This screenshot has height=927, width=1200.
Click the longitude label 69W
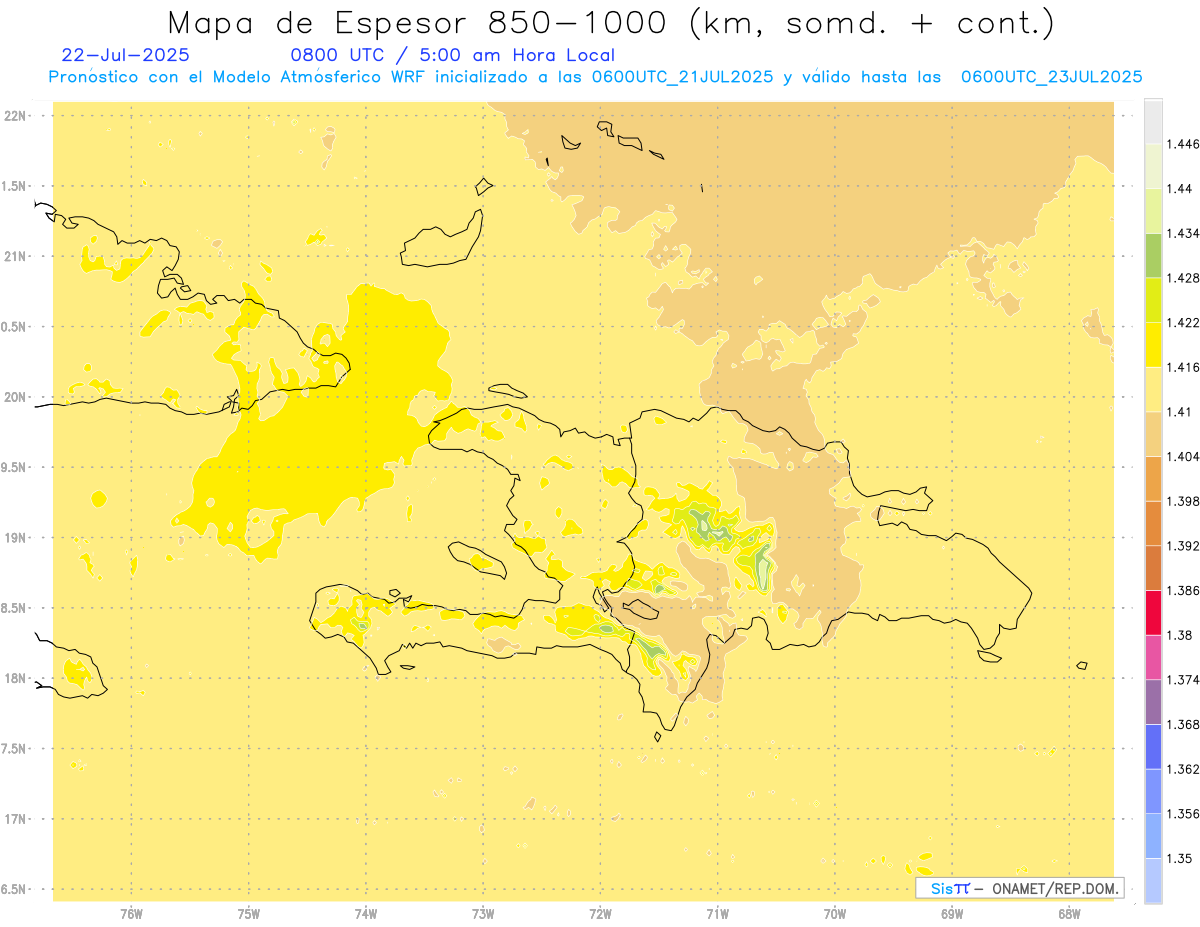click(952, 914)
